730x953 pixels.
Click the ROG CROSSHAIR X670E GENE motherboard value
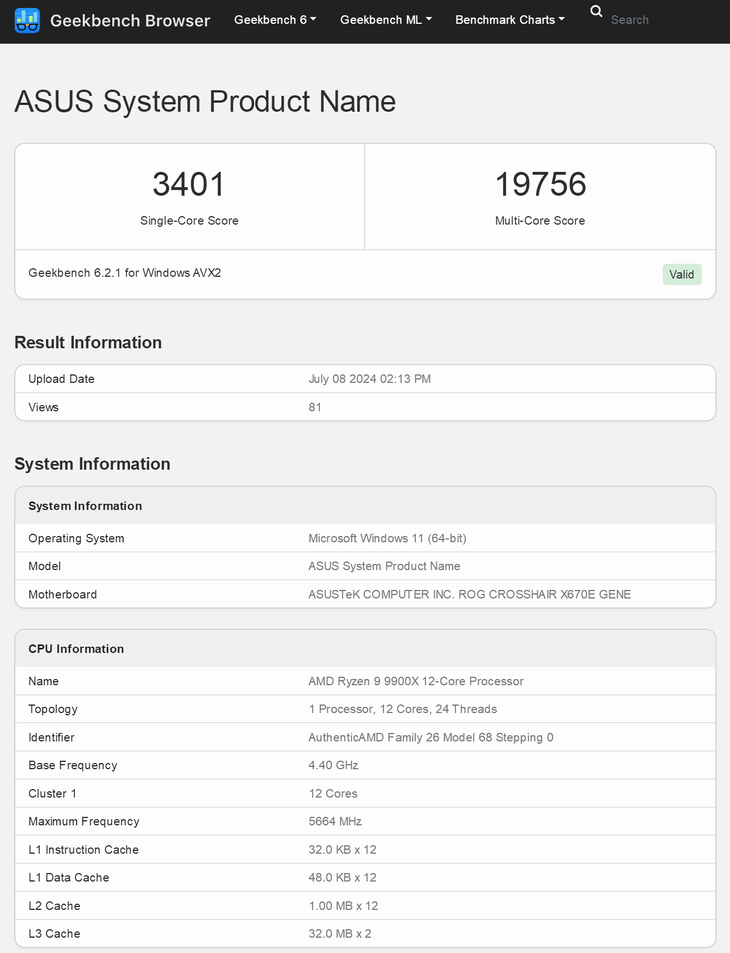click(469, 594)
